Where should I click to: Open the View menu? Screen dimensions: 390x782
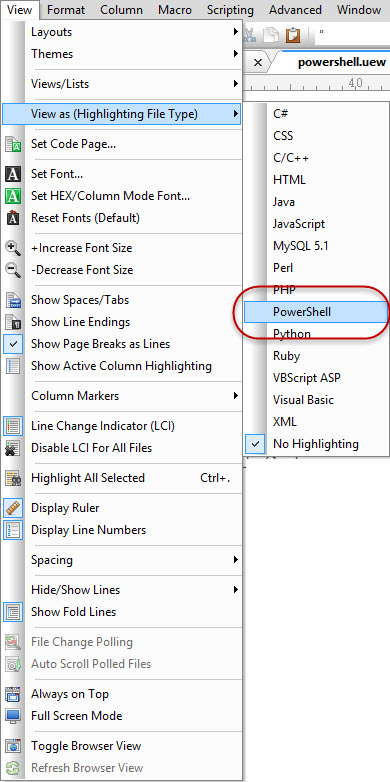20,9
